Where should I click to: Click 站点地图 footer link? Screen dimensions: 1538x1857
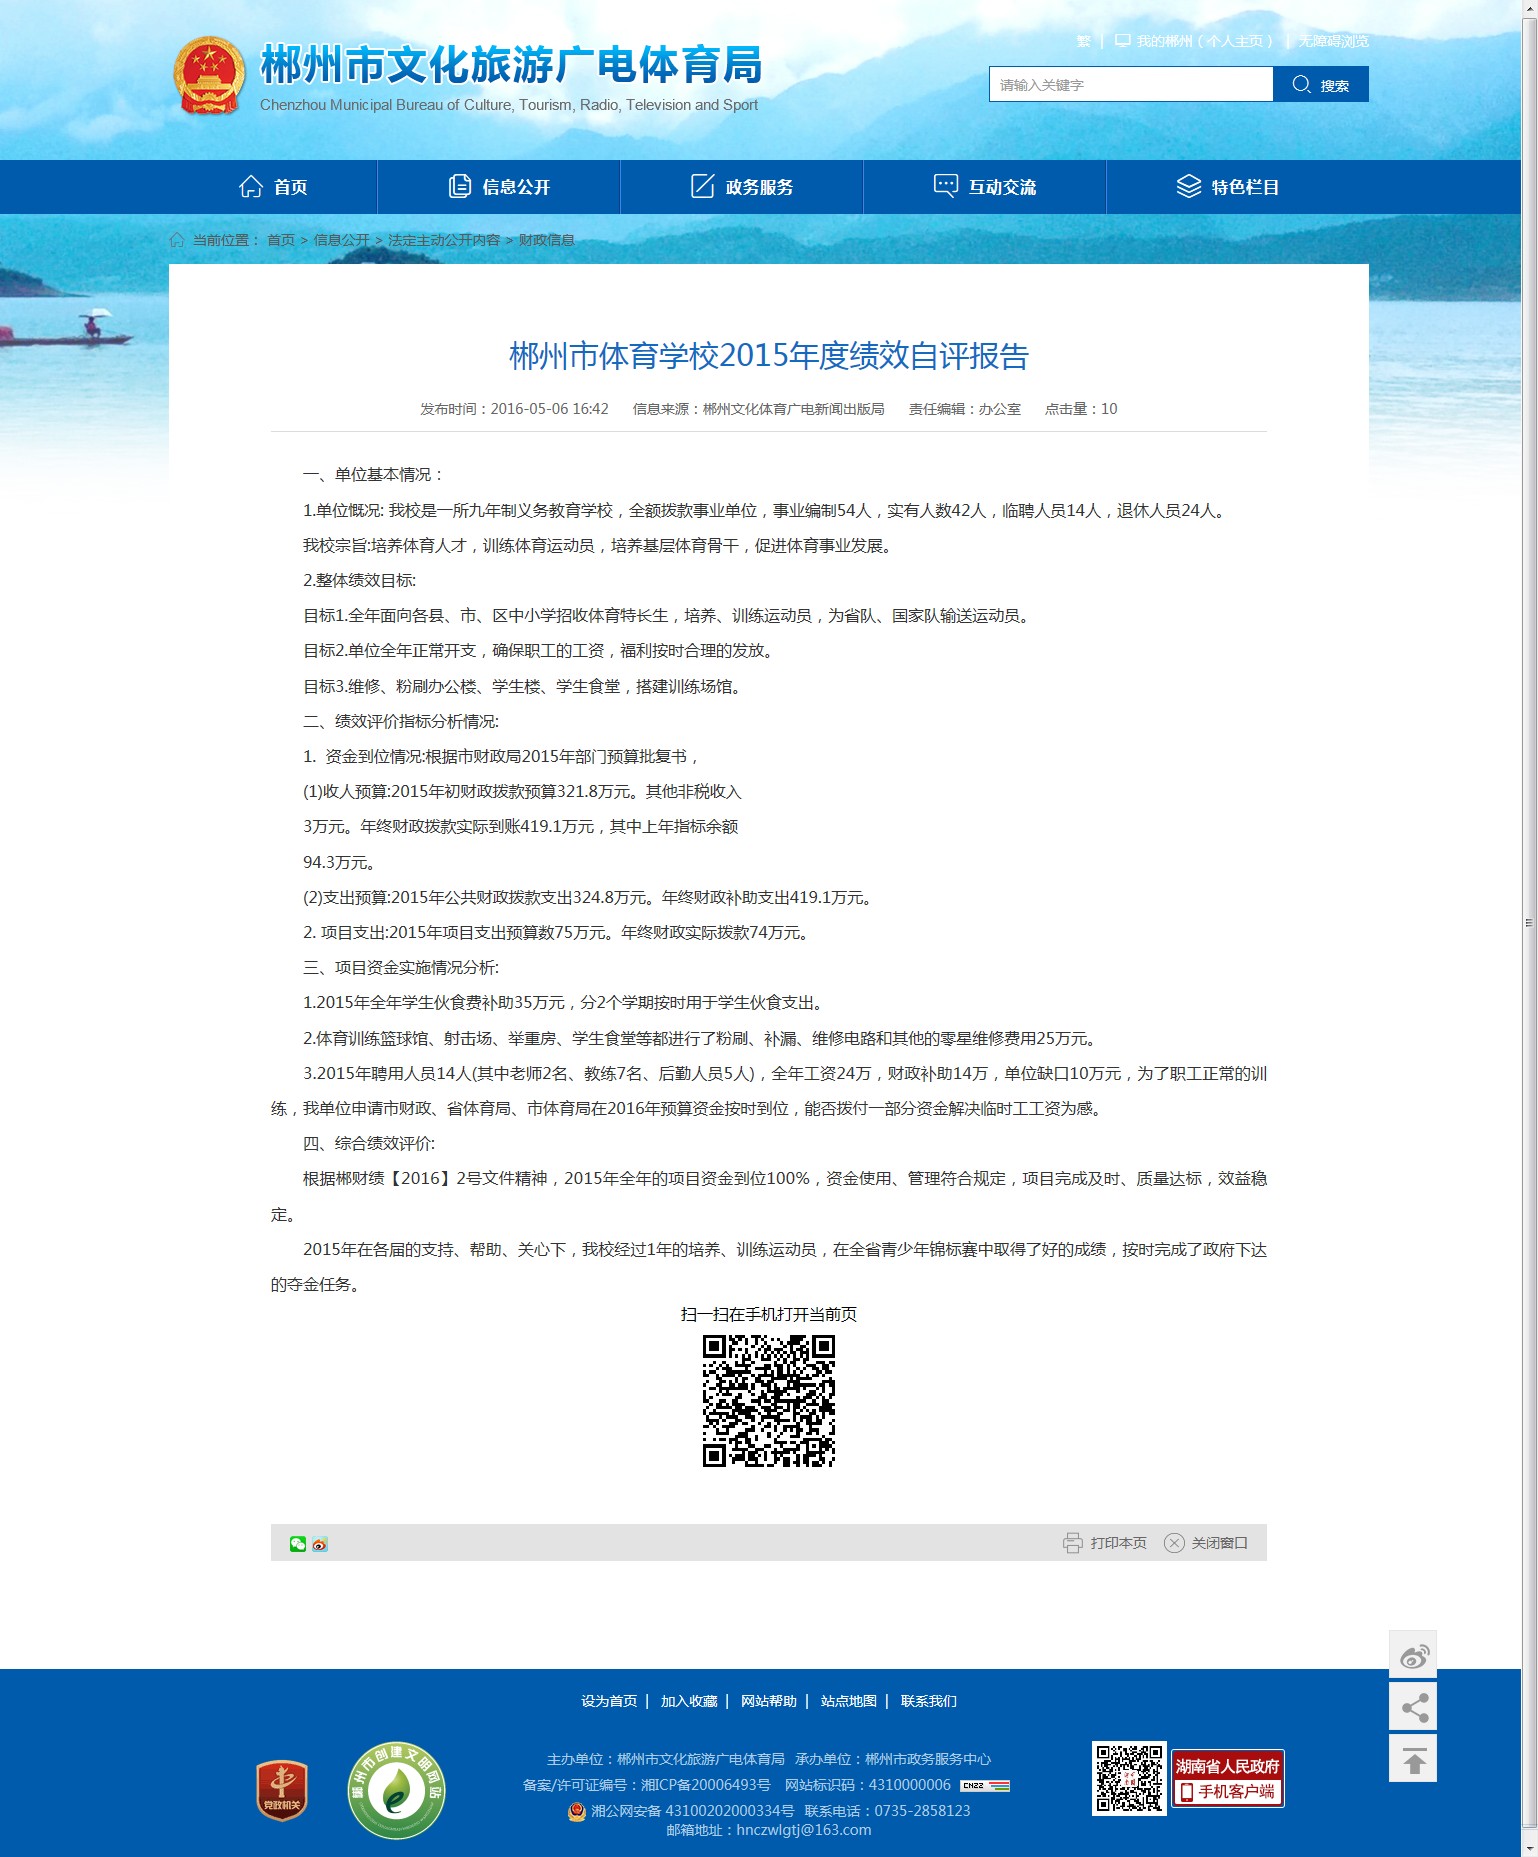(849, 1701)
